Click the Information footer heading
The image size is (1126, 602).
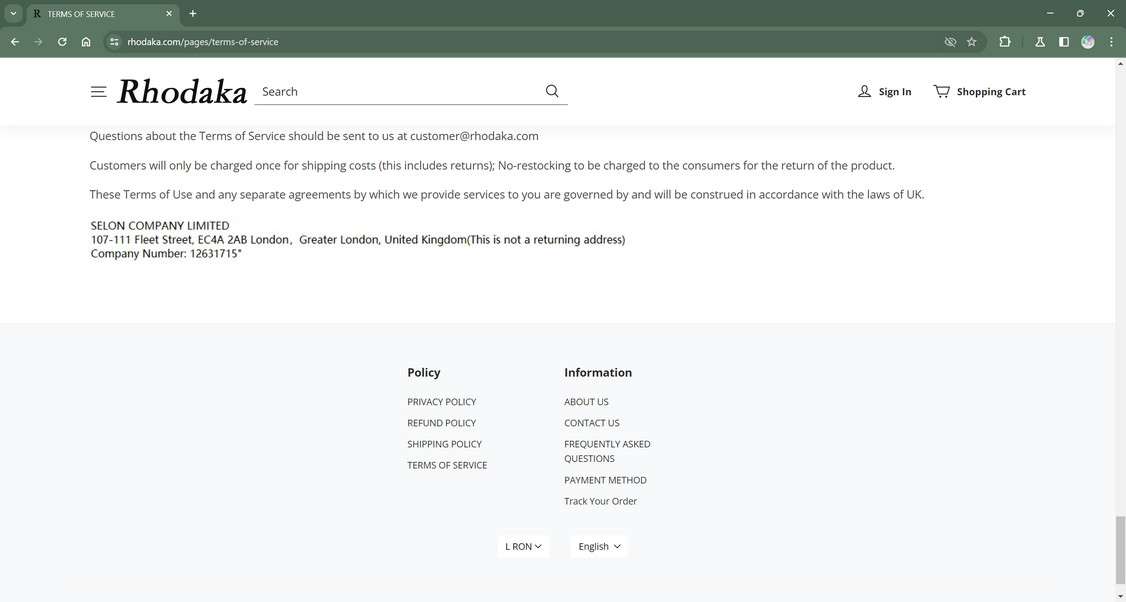tap(598, 372)
